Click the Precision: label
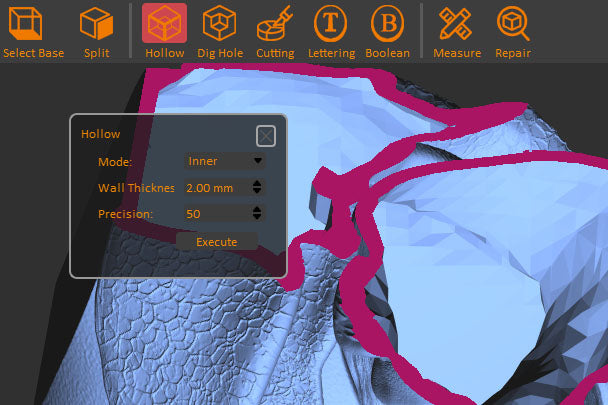 [x=125, y=214]
